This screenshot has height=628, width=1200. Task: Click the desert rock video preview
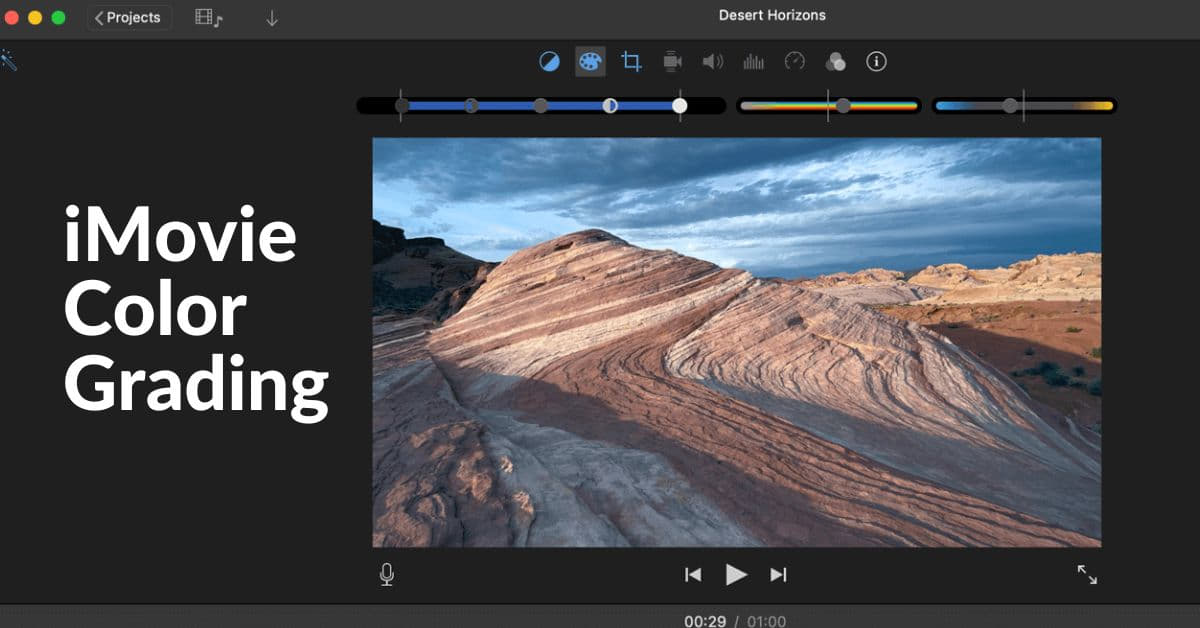[x=737, y=342]
